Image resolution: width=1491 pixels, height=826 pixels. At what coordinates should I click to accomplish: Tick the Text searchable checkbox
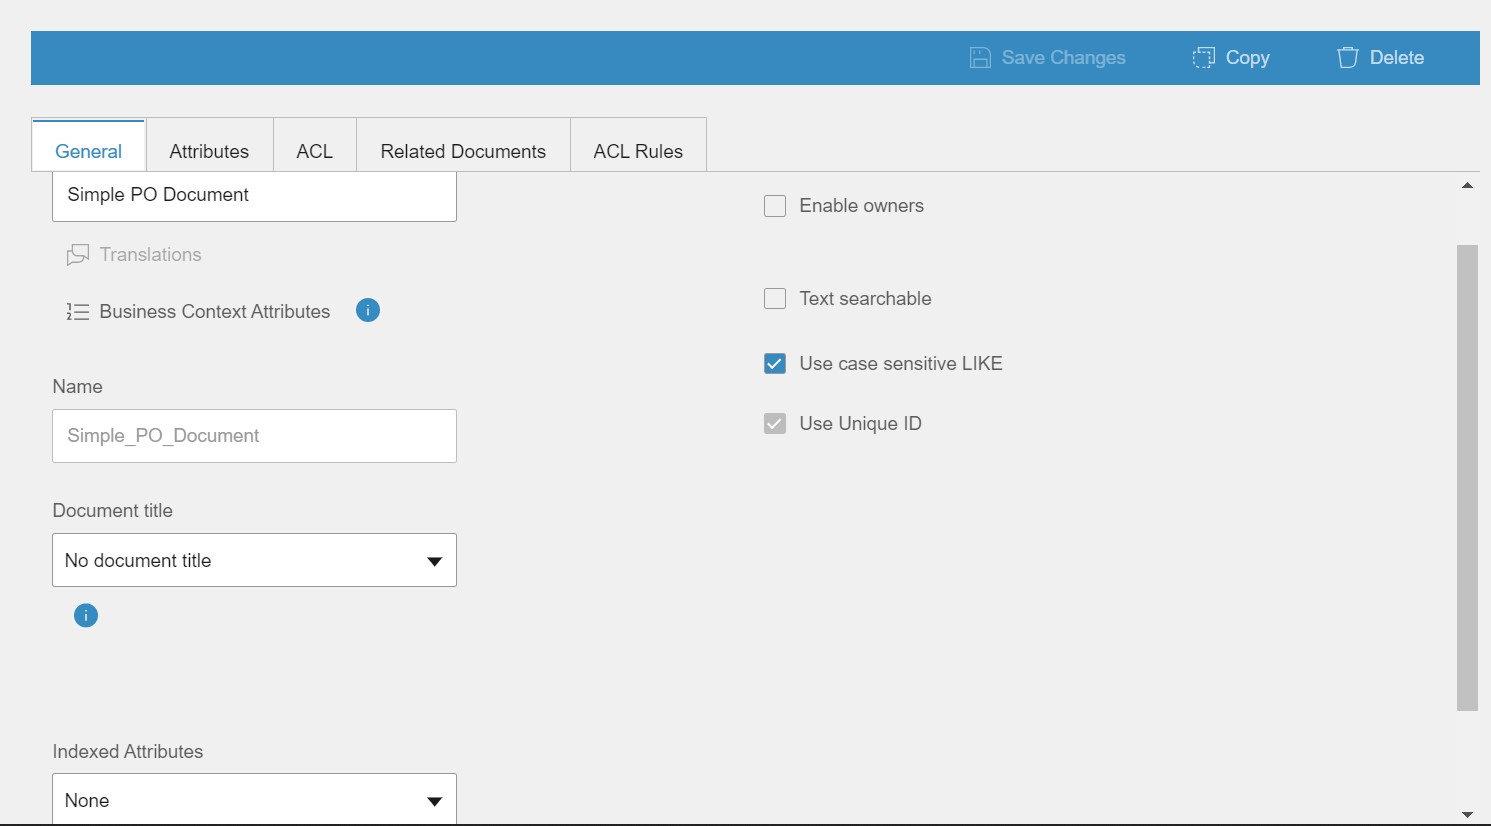coord(775,299)
